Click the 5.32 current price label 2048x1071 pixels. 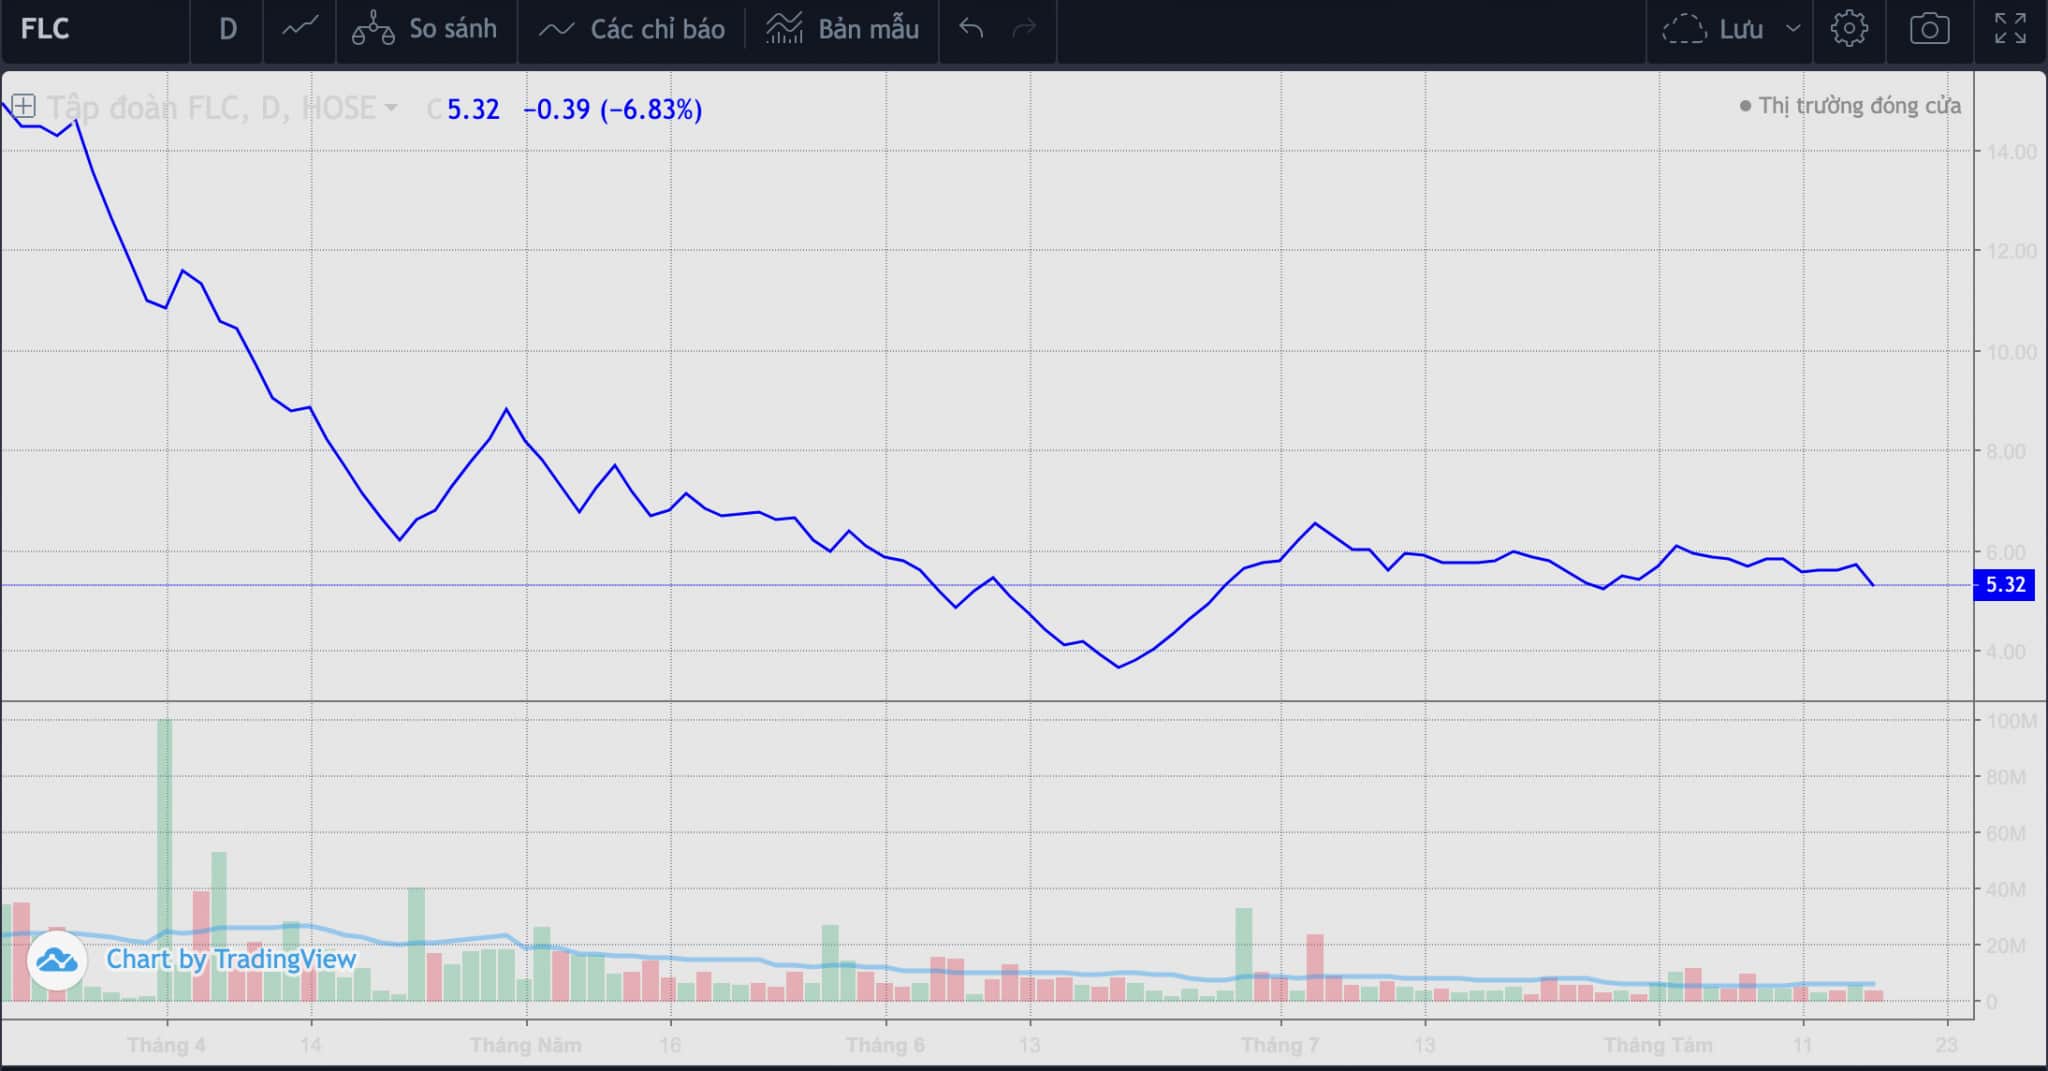point(2004,585)
